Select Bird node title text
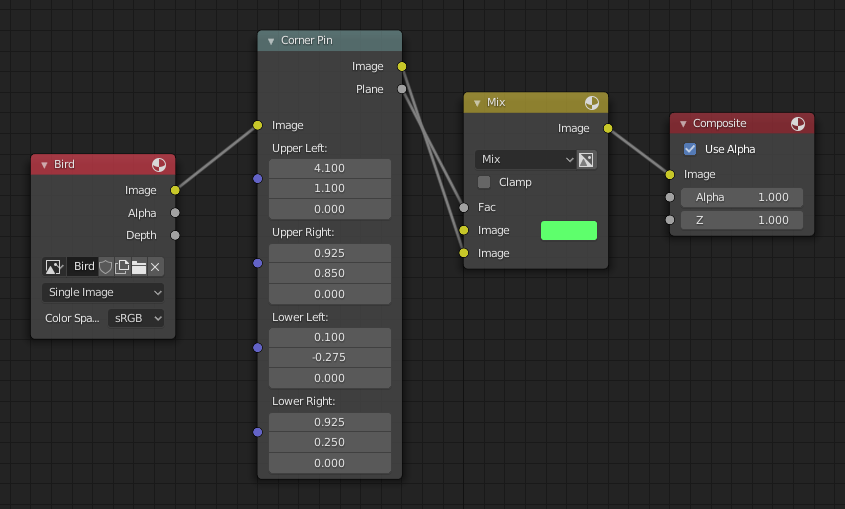Viewport: 845px width, 509px height. (x=64, y=164)
